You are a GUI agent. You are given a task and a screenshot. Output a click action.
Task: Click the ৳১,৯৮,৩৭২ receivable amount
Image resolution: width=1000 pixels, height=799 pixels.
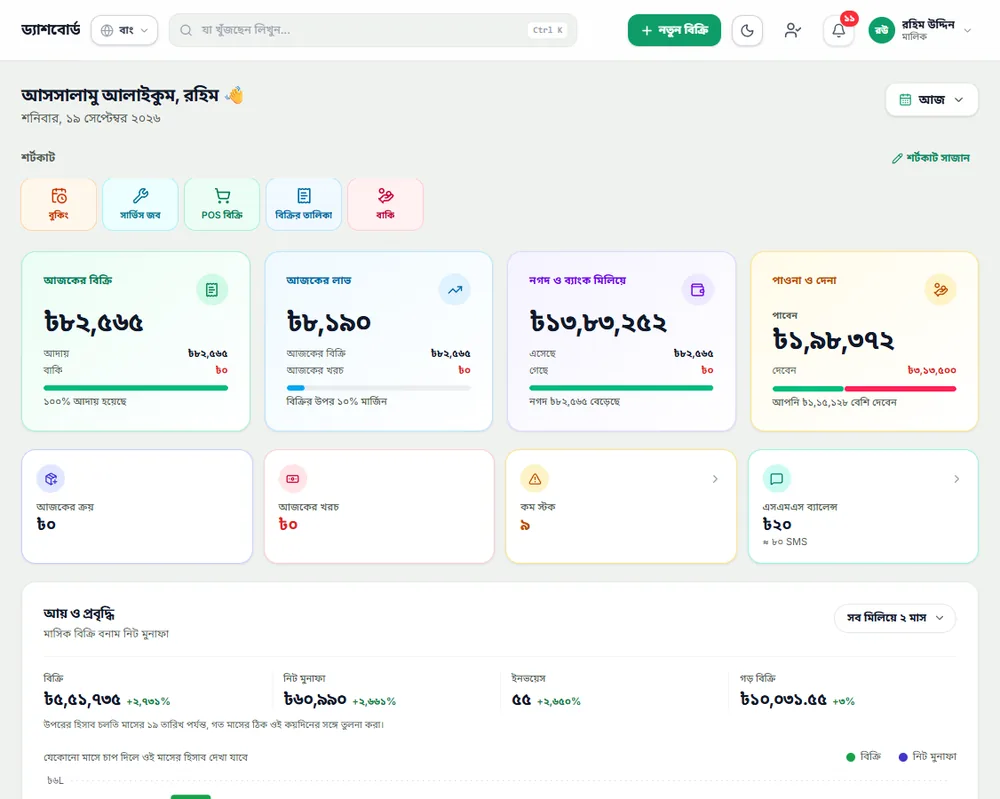pyautogui.click(x=833, y=340)
